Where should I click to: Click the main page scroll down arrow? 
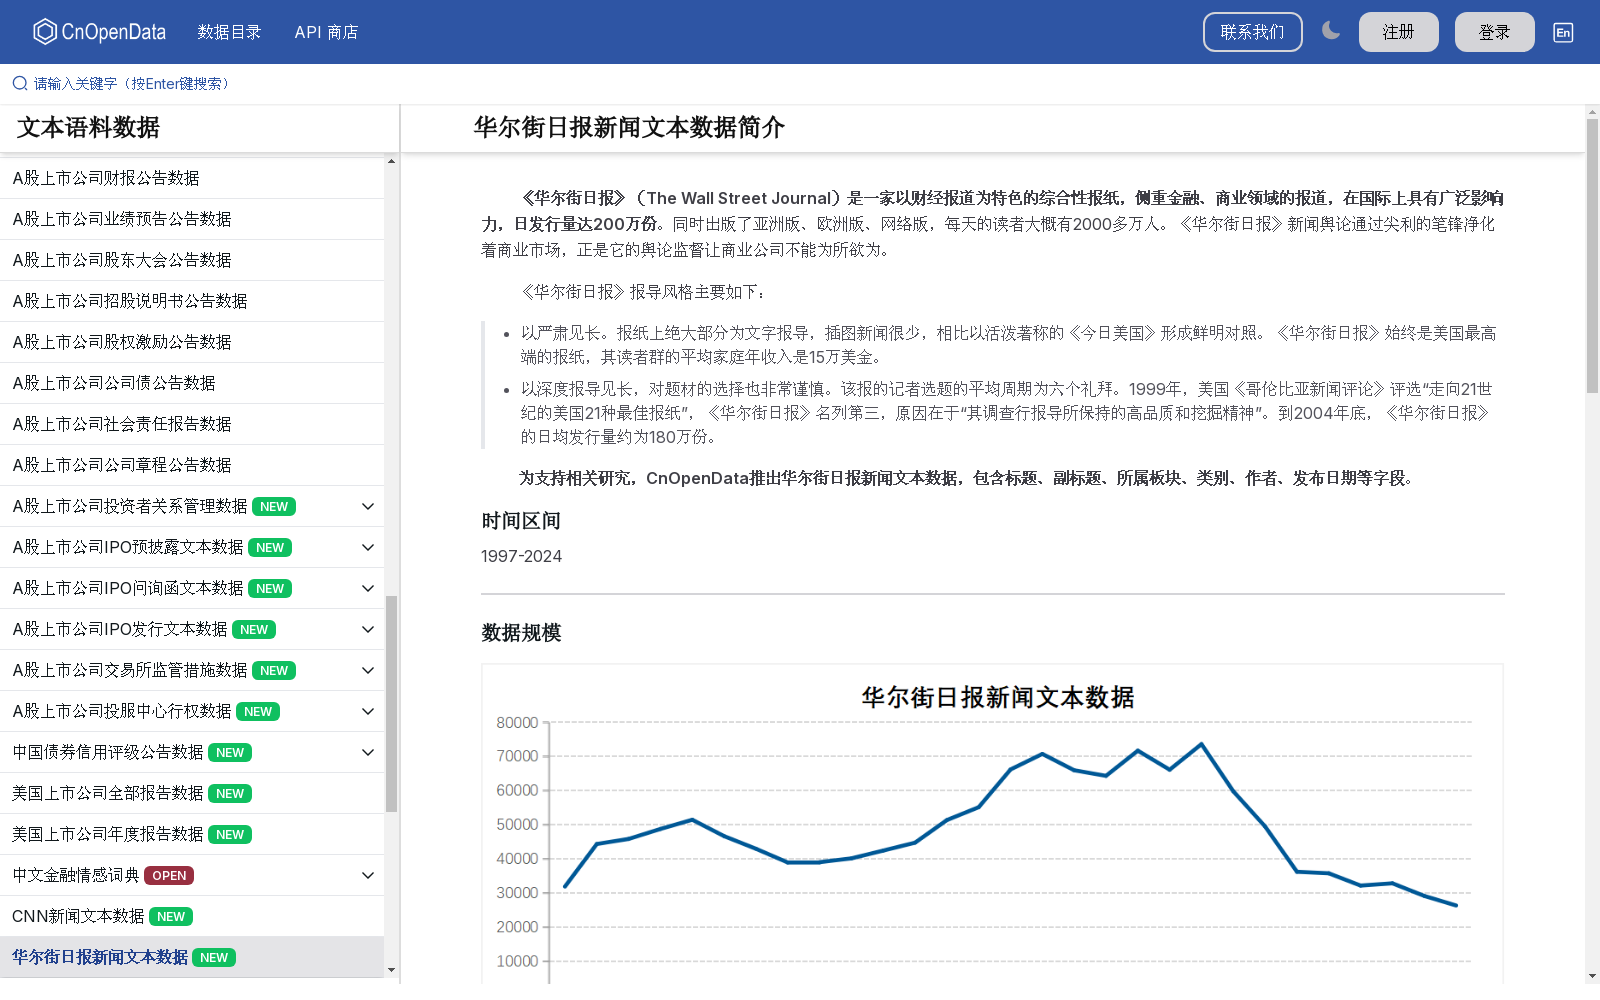coord(1592,975)
